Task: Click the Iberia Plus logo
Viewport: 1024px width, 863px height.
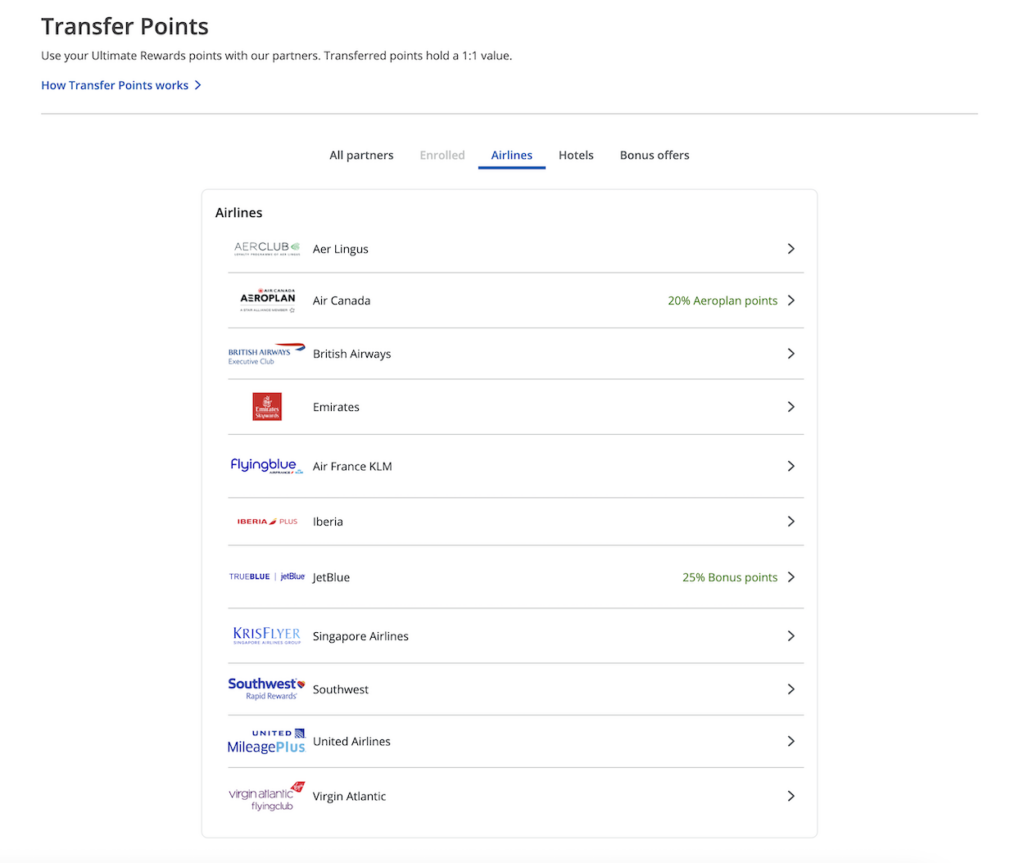Action: [x=267, y=521]
